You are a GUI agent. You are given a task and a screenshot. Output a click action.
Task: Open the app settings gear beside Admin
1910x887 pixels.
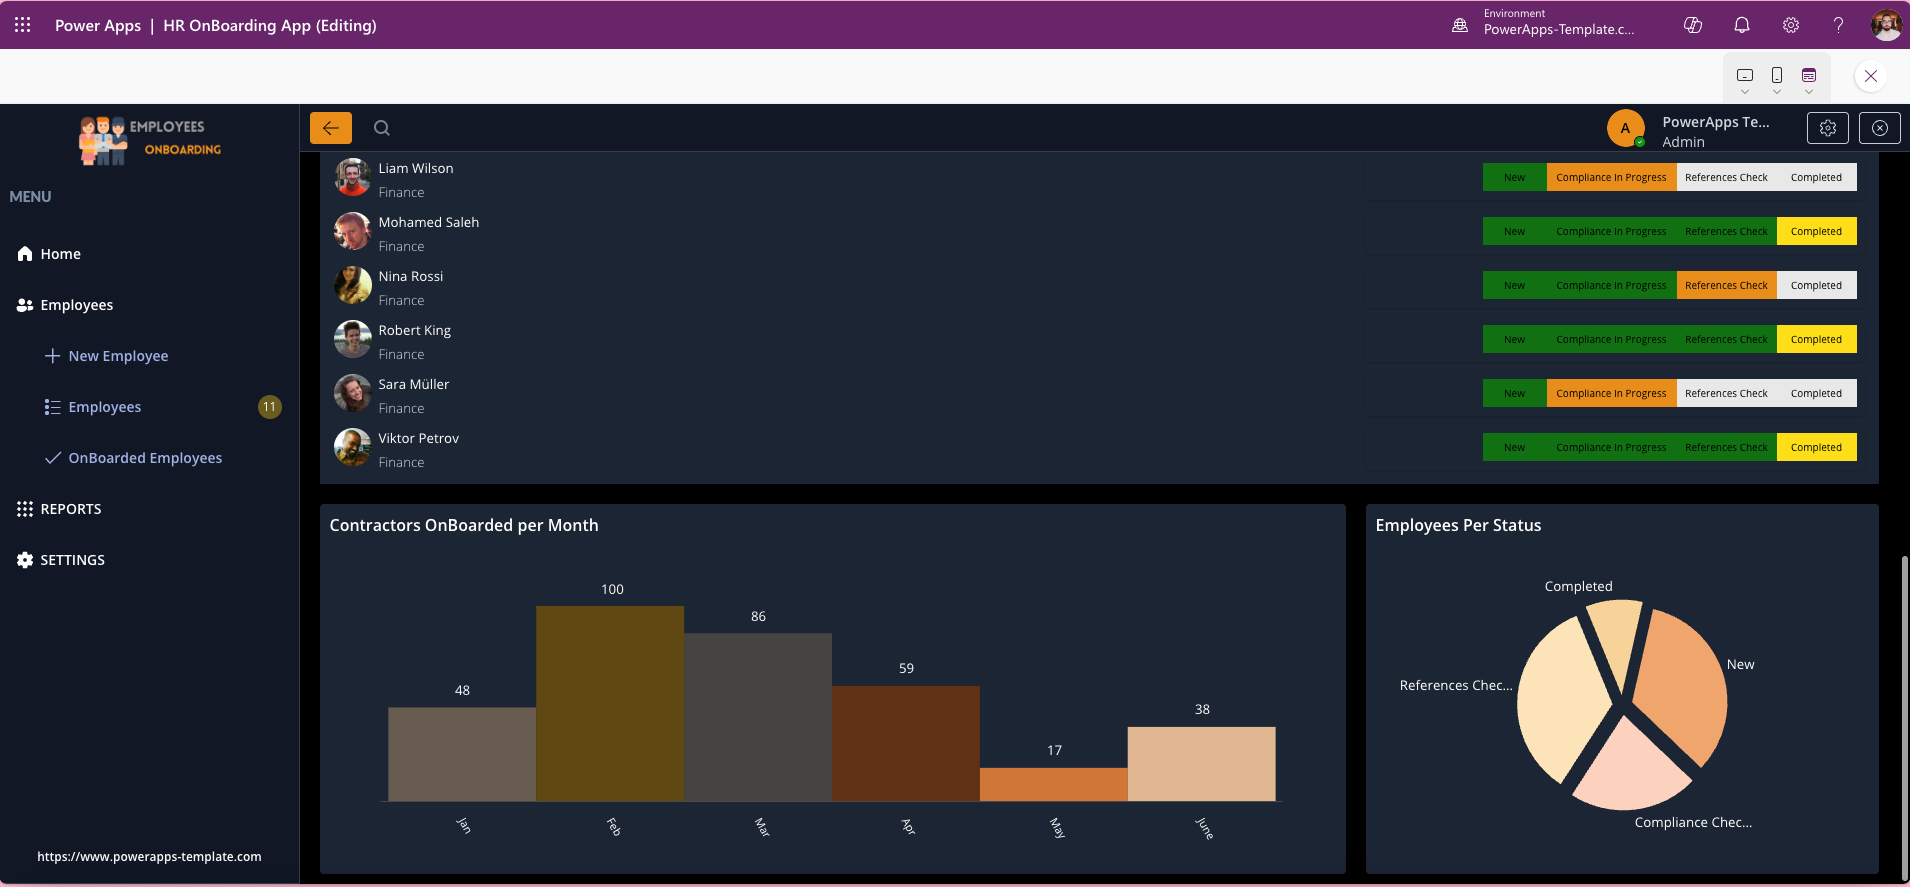[1828, 128]
